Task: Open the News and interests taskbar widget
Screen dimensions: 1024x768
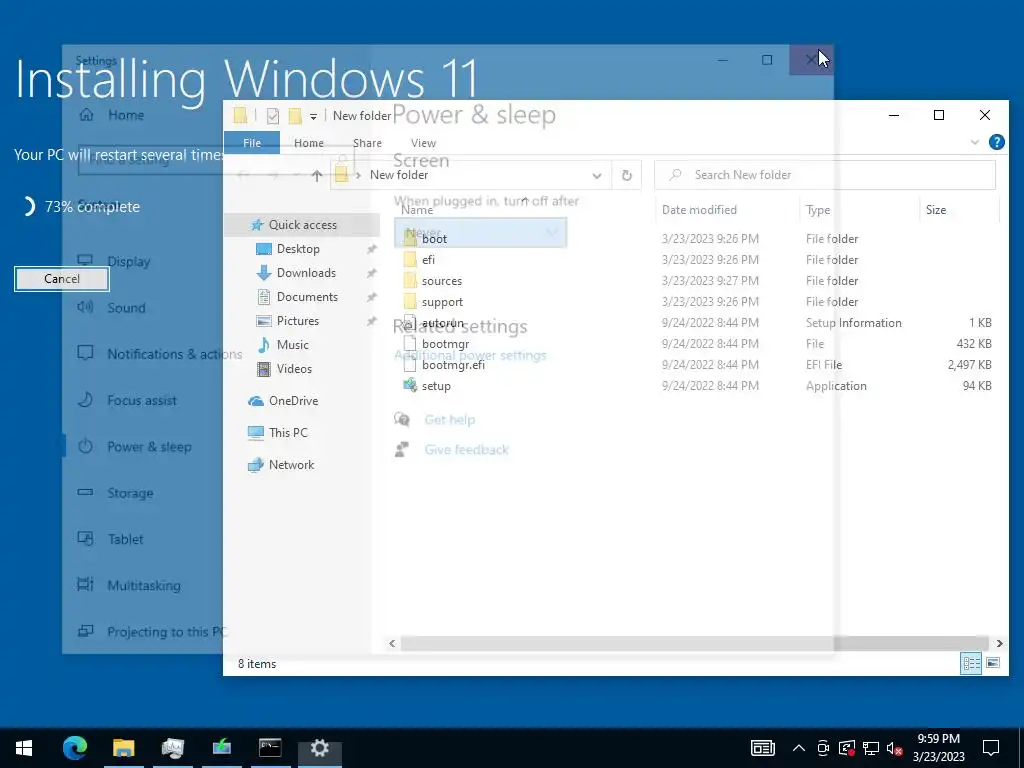Action: tap(762, 748)
